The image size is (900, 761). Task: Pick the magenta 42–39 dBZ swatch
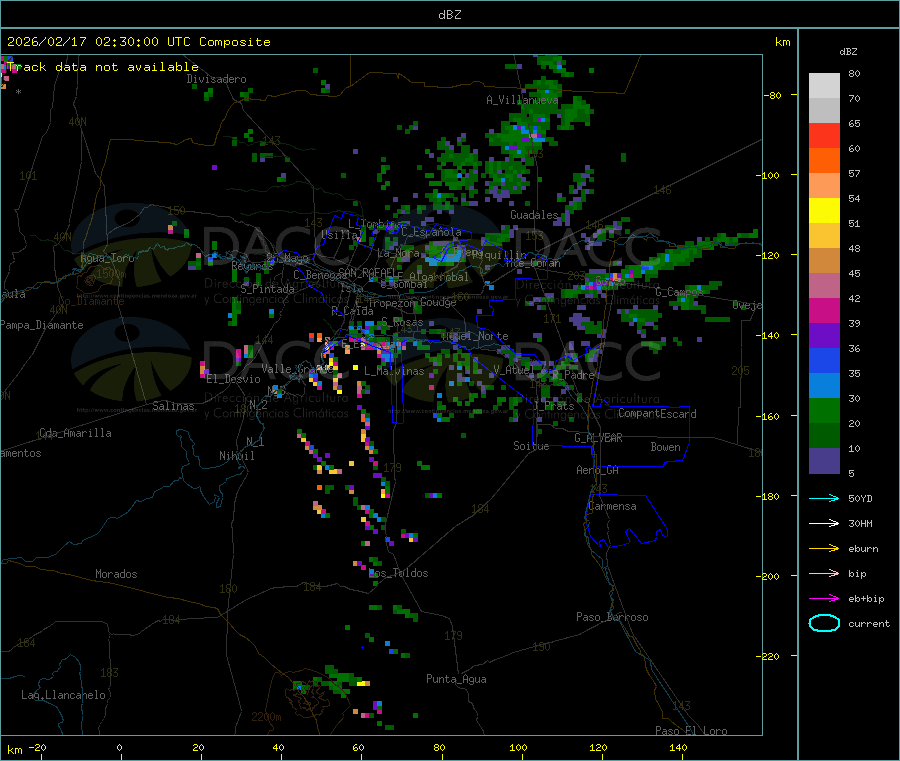[x=824, y=311]
